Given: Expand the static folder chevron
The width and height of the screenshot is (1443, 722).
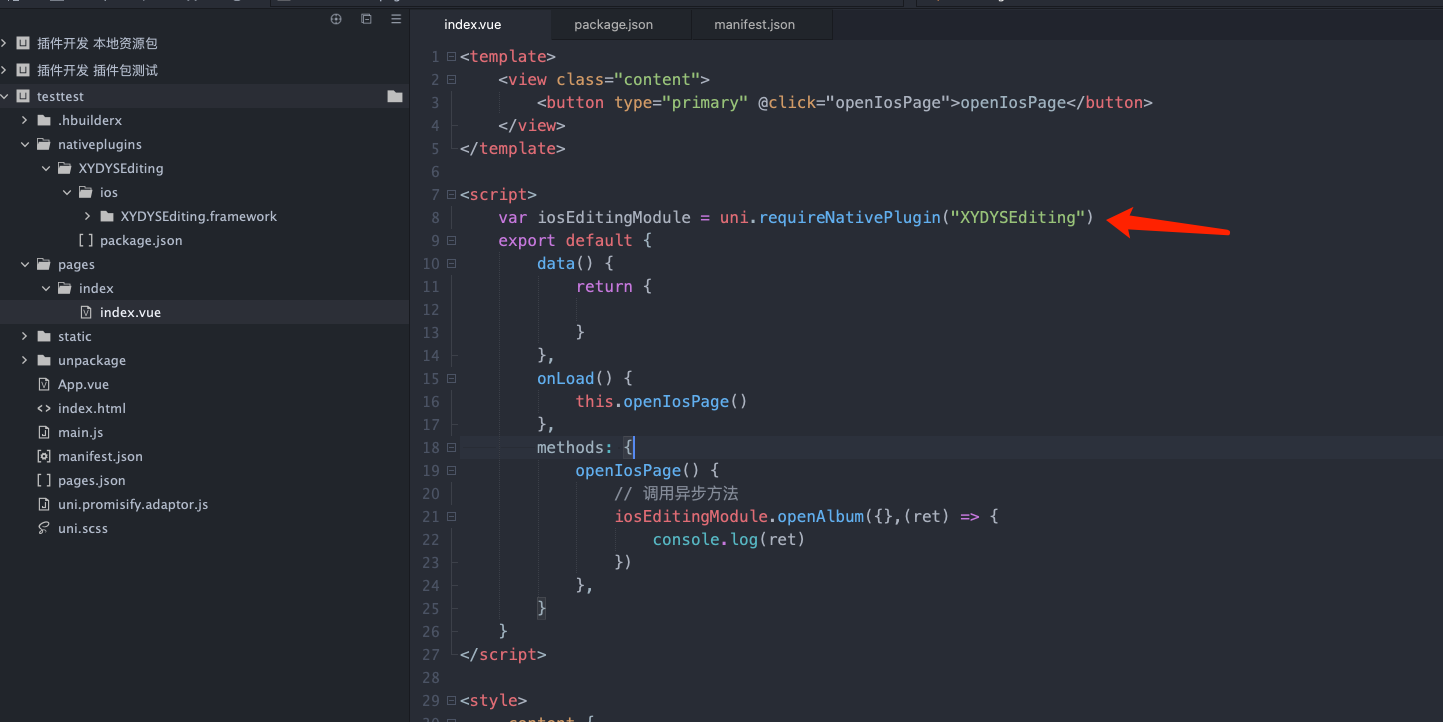Looking at the screenshot, I should click(x=25, y=336).
